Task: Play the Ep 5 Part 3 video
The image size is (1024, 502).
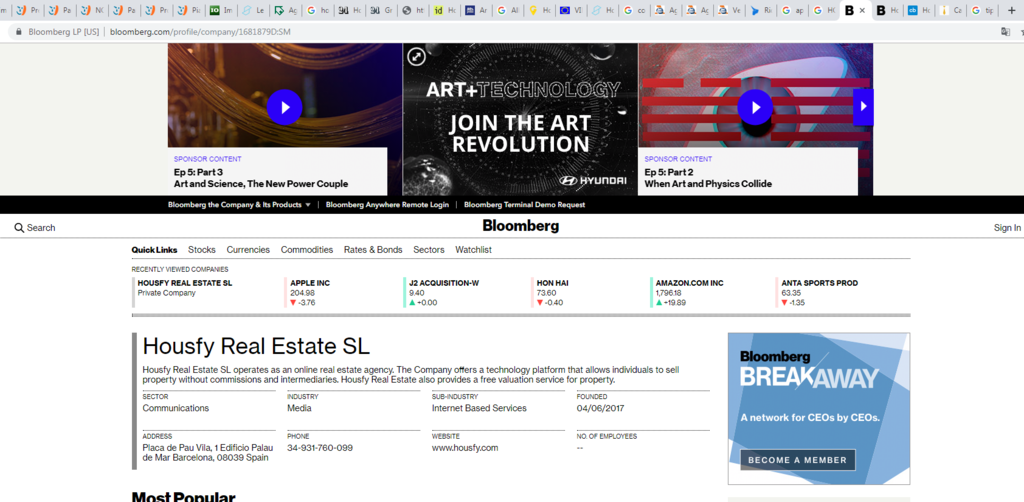Action: click(x=284, y=107)
